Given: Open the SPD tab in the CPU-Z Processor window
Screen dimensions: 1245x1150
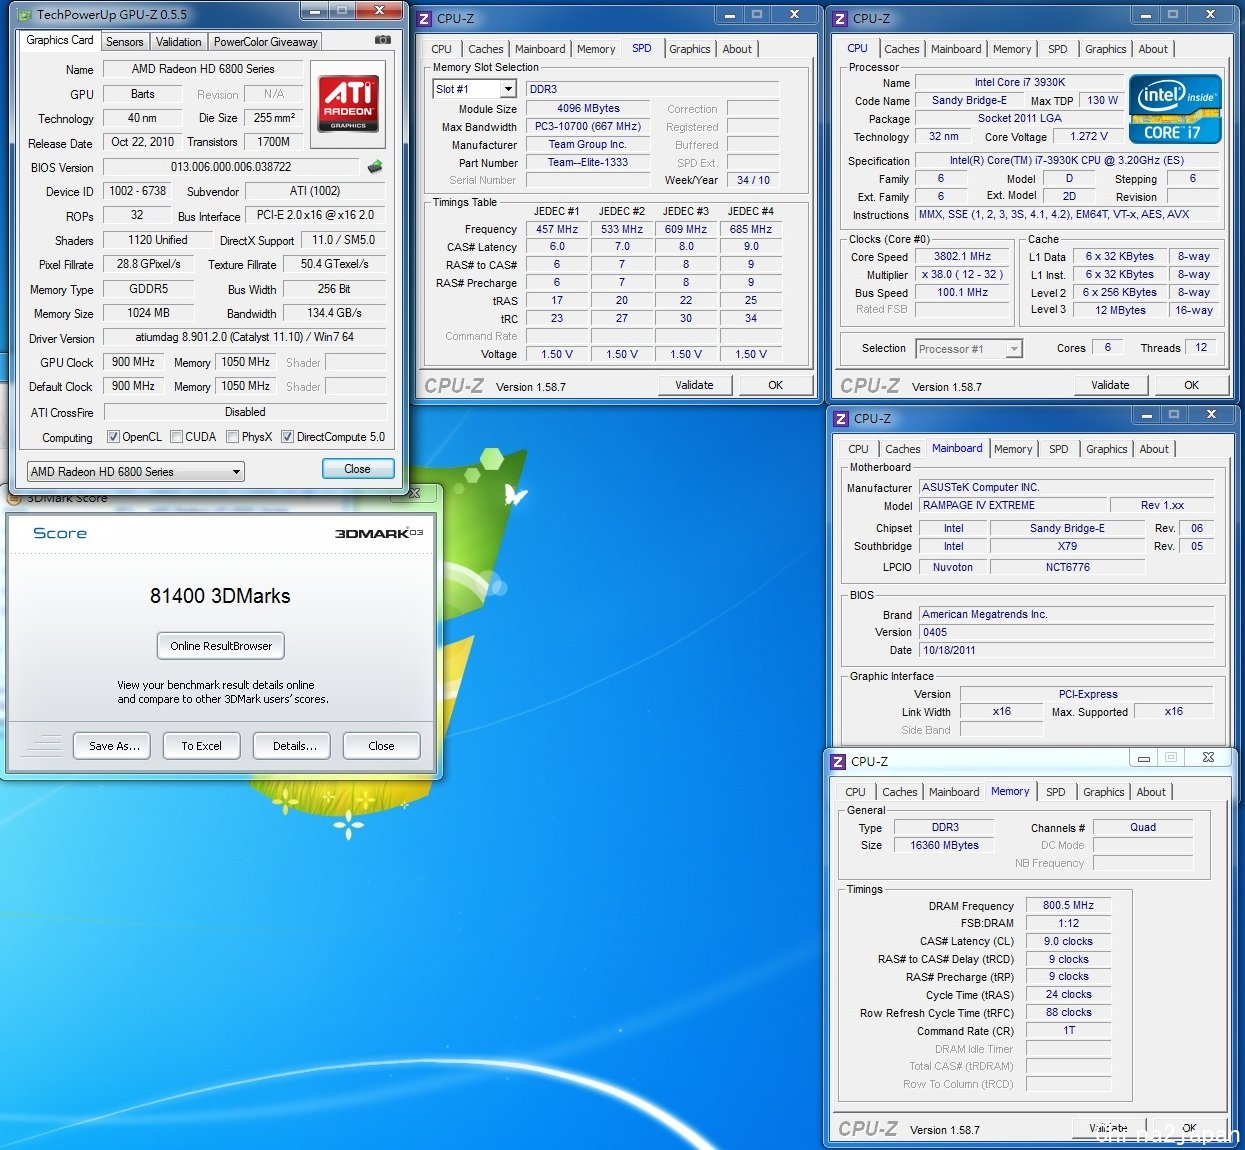Looking at the screenshot, I should click(1058, 49).
